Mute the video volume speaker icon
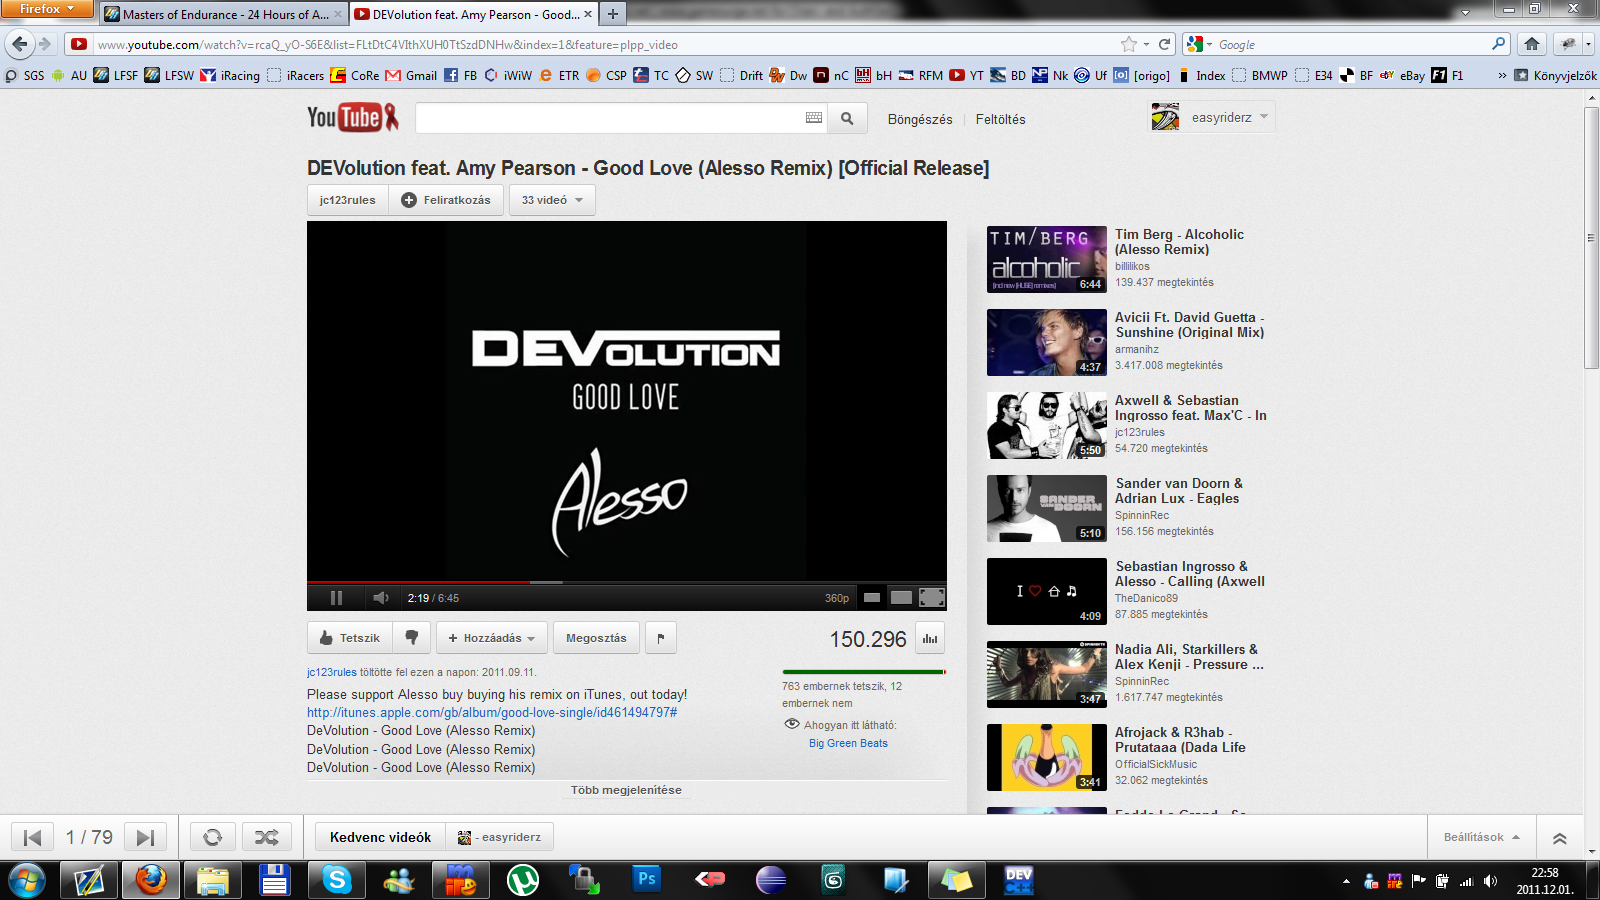1600x900 pixels. coord(380,598)
